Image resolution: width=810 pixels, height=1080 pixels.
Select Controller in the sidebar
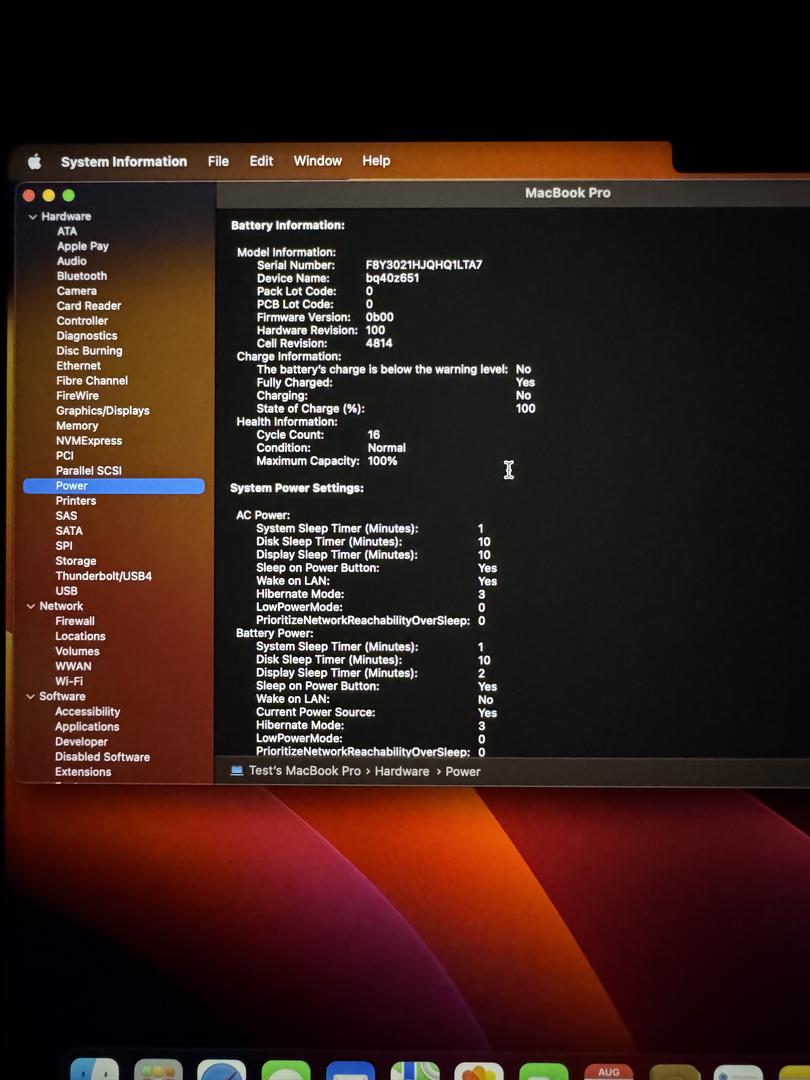pyautogui.click(x=82, y=321)
